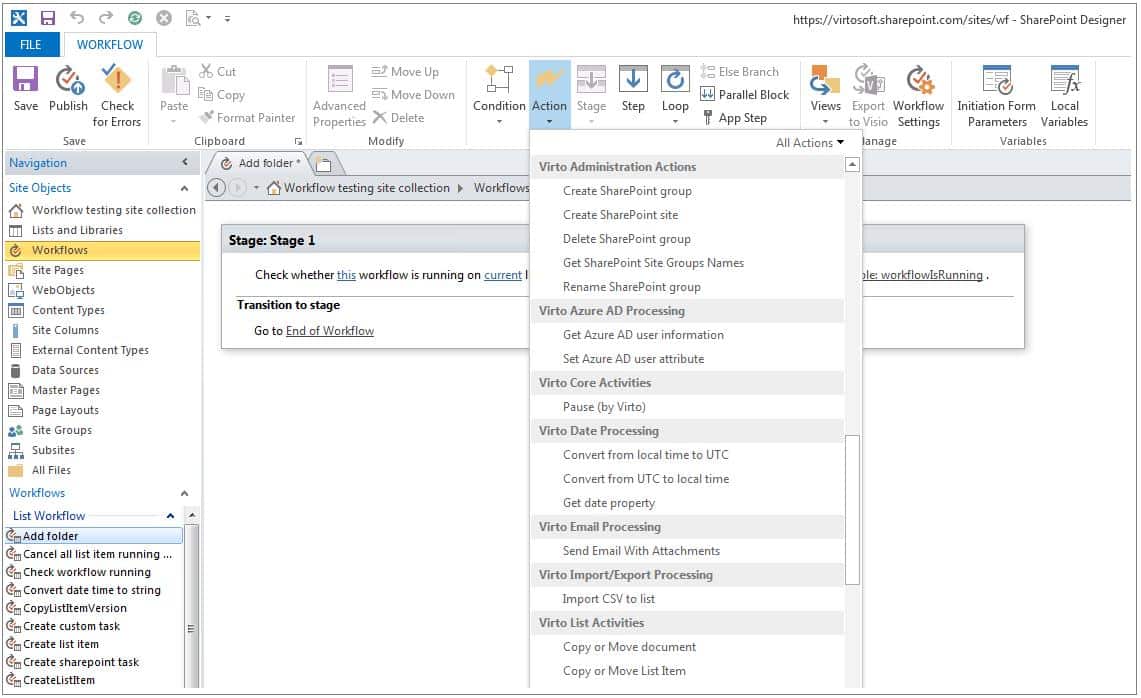Click the new tab button beside Add folder
This screenshot has width=1141, height=698.
pyautogui.click(x=325, y=164)
